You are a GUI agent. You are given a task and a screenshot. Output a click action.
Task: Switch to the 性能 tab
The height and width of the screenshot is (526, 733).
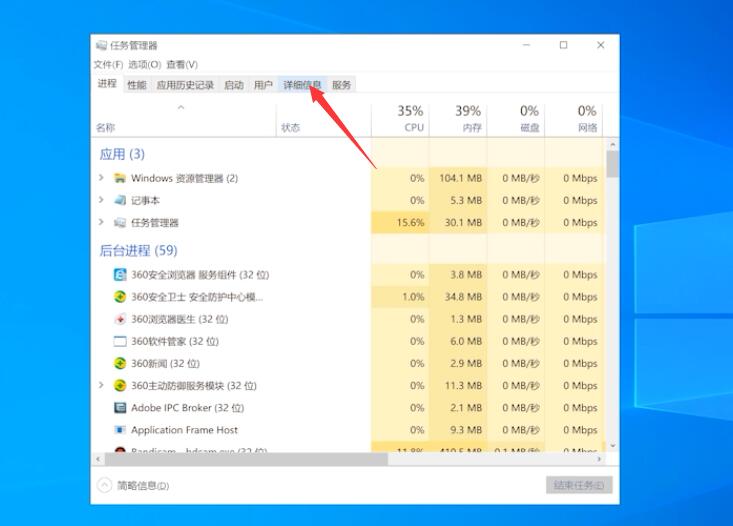click(137, 85)
